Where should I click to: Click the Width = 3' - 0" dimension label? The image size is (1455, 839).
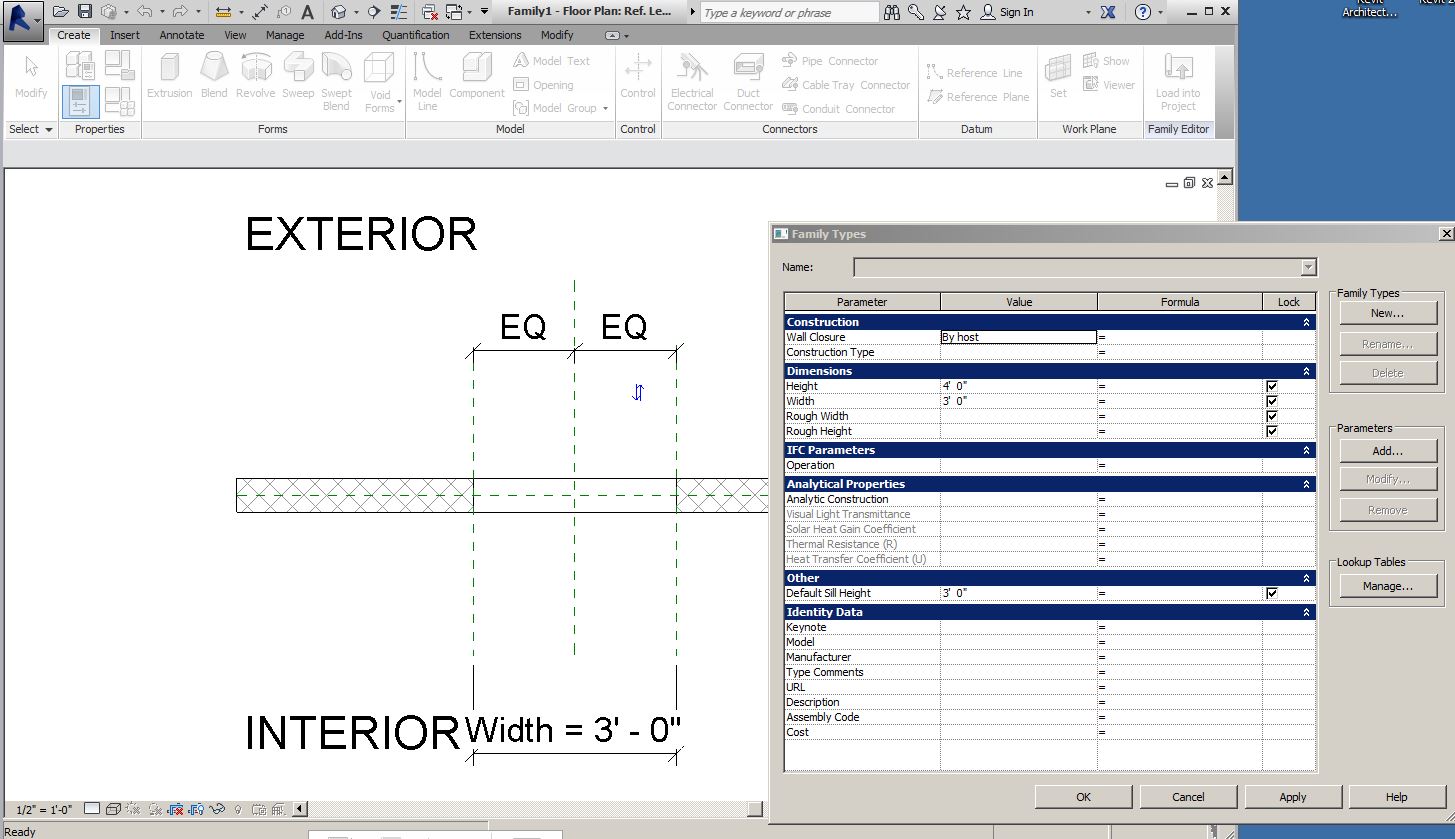tap(574, 730)
